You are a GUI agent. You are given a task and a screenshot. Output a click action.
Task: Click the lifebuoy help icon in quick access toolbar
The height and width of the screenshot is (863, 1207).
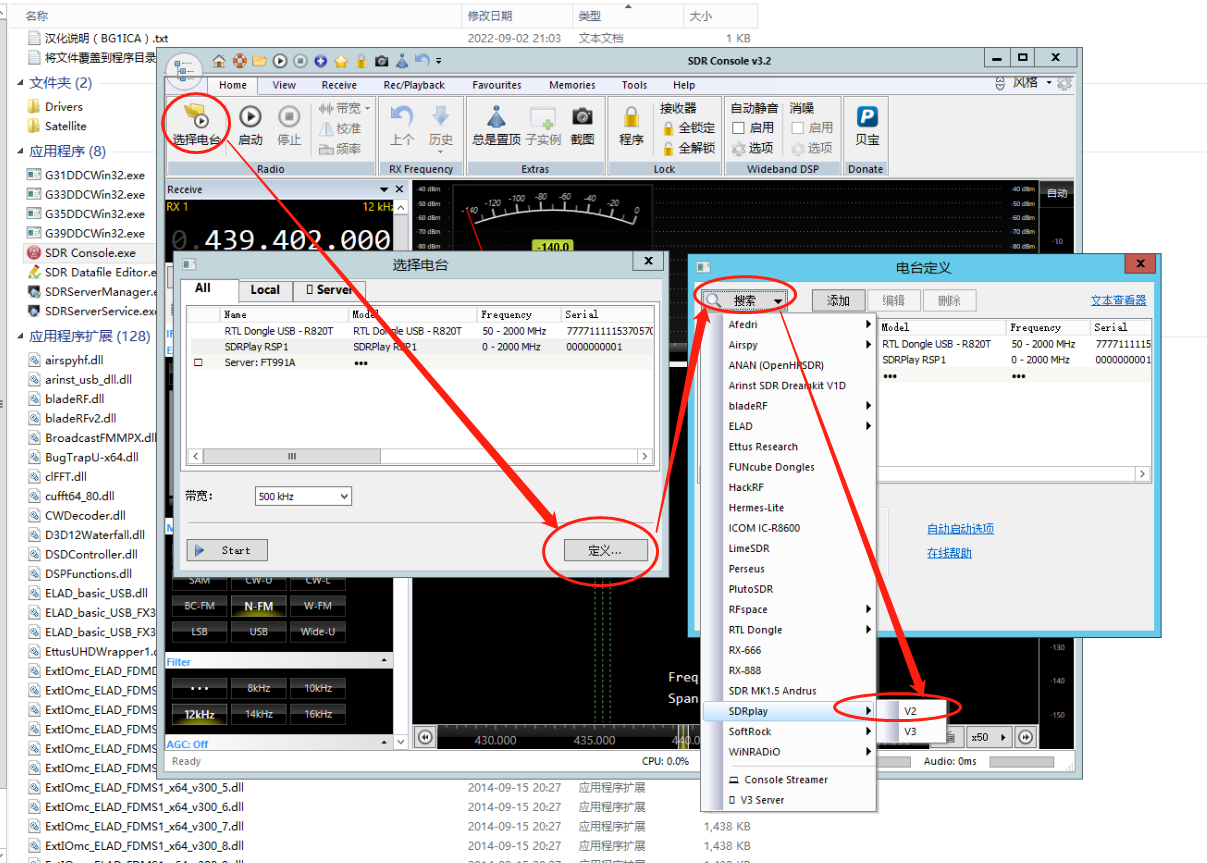(241, 61)
